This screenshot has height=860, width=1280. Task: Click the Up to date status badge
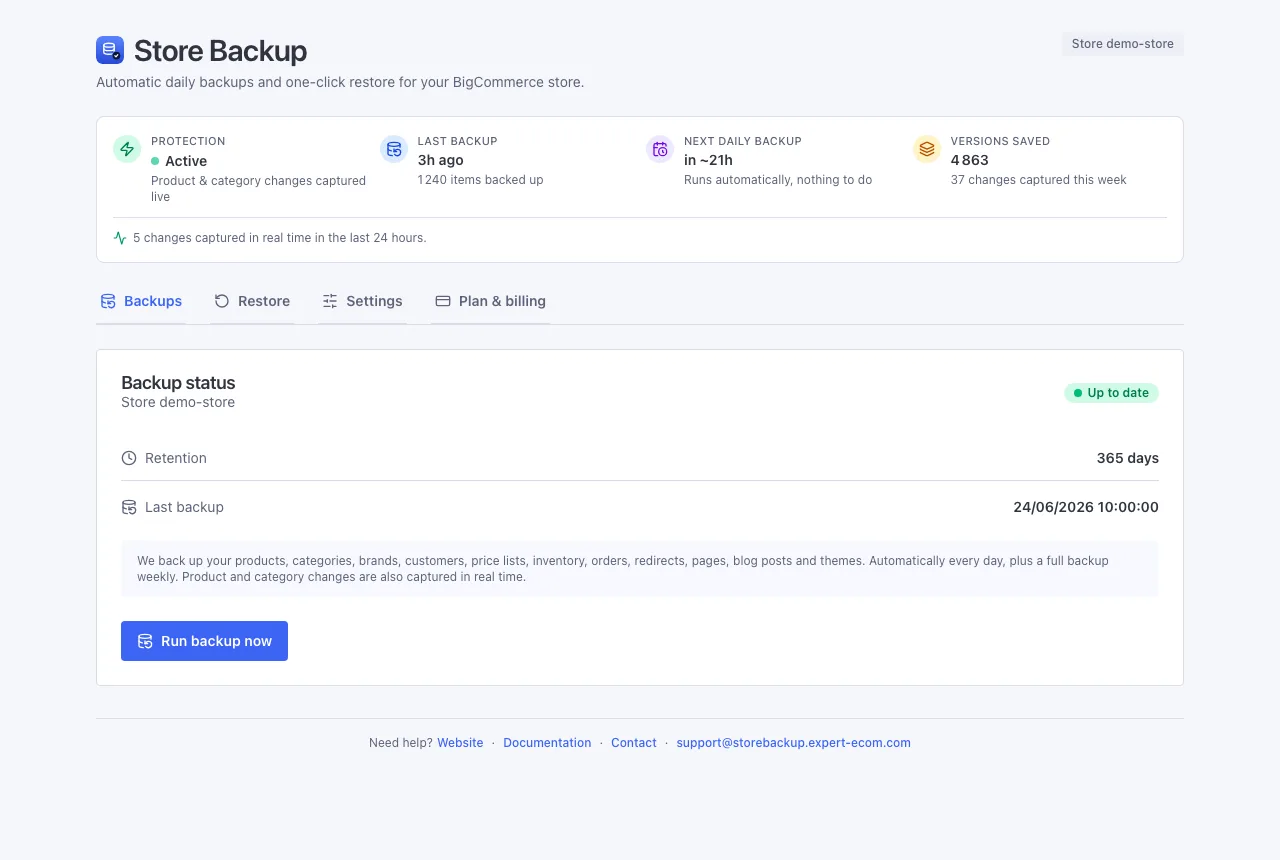pyautogui.click(x=1111, y=393)
